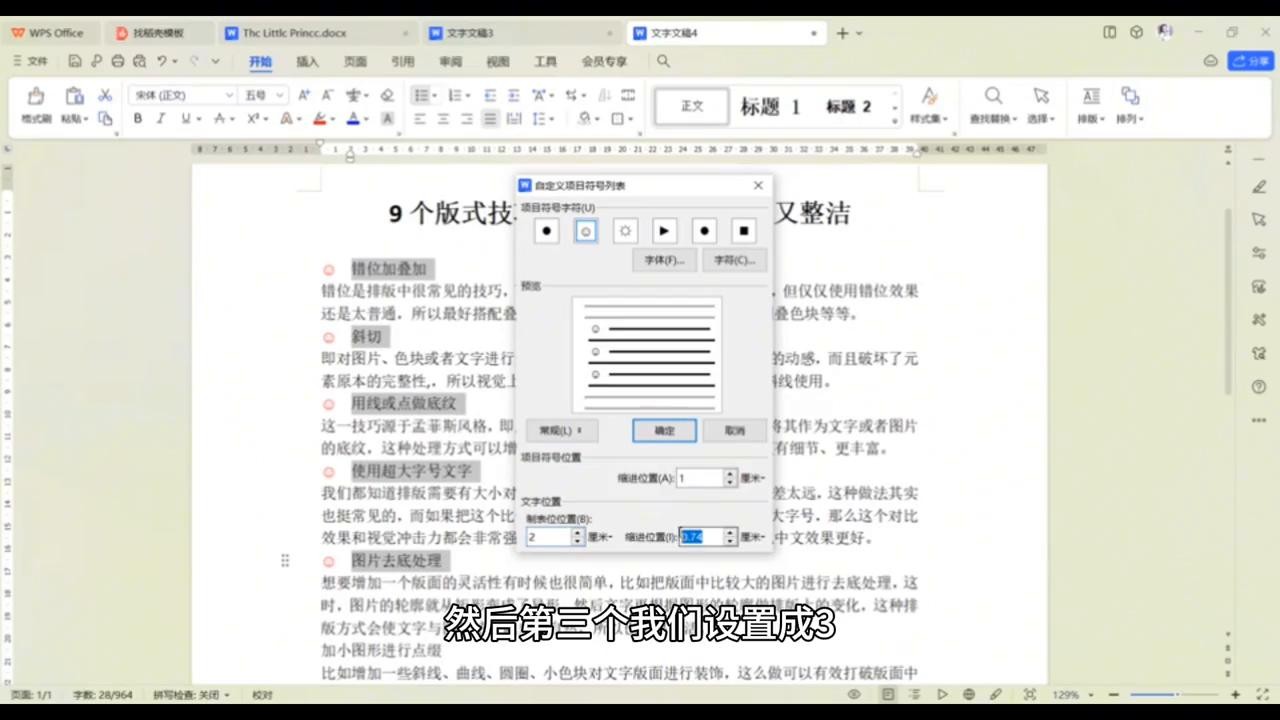Click the cloud sync icon near Share

(1210, 61)
